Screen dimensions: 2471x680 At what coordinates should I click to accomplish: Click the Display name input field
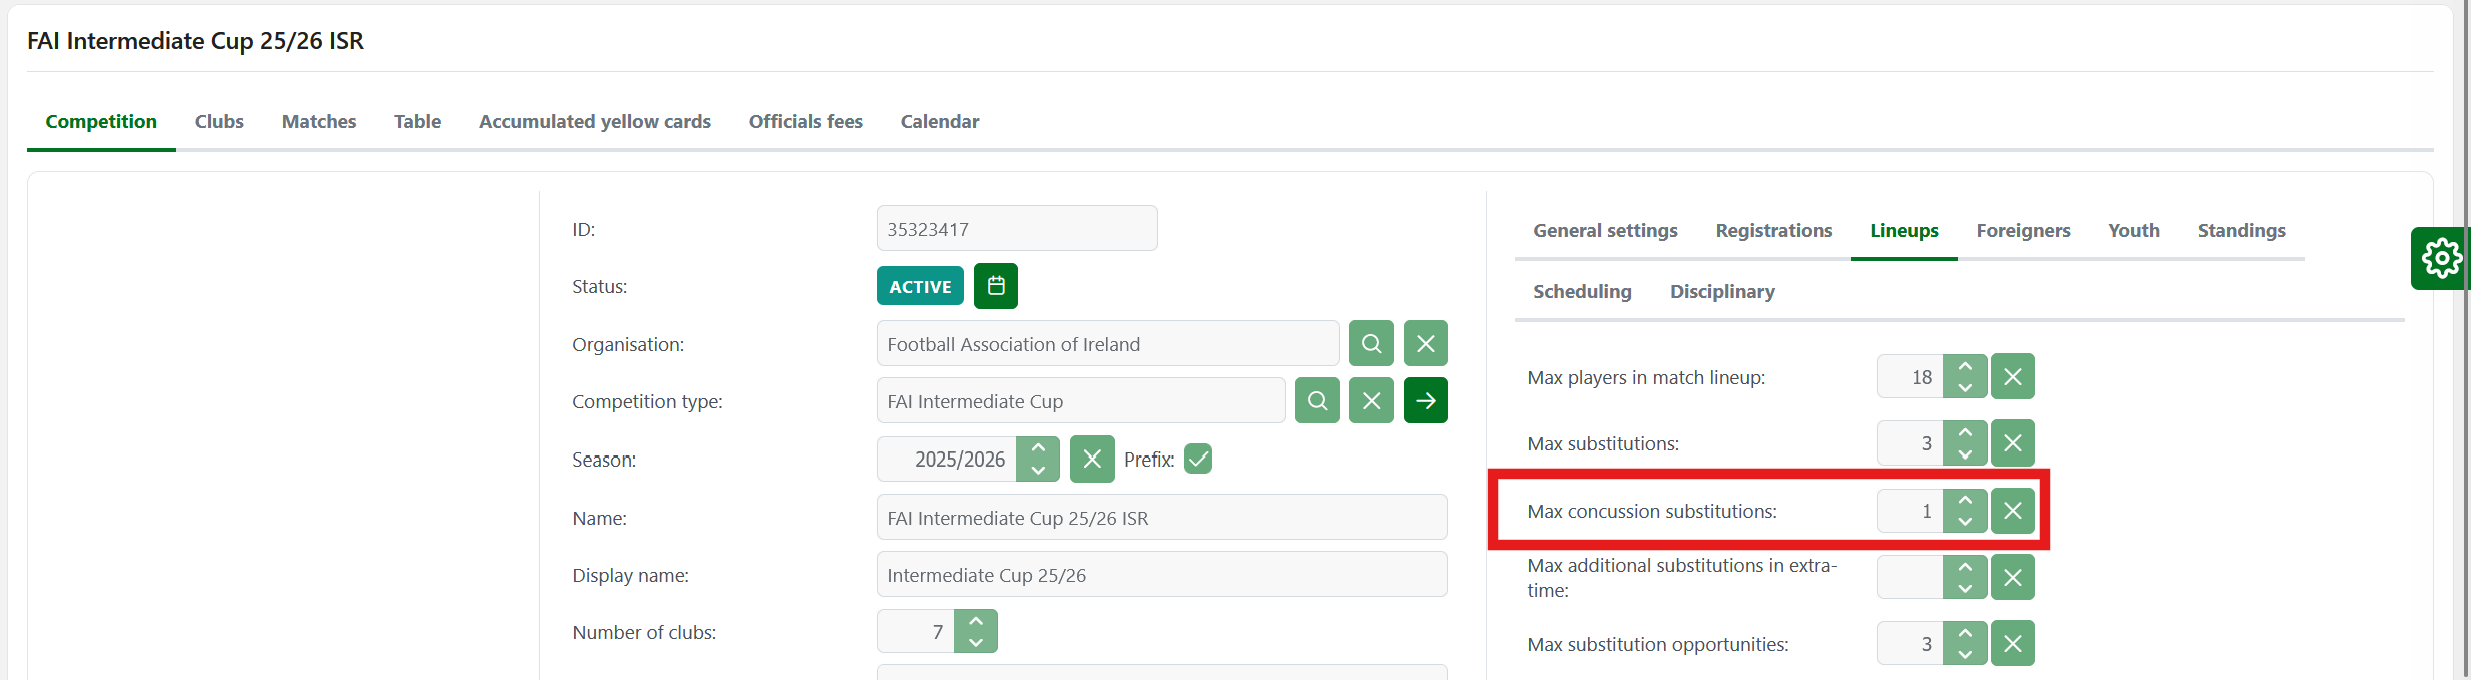tap(1161, 575)
